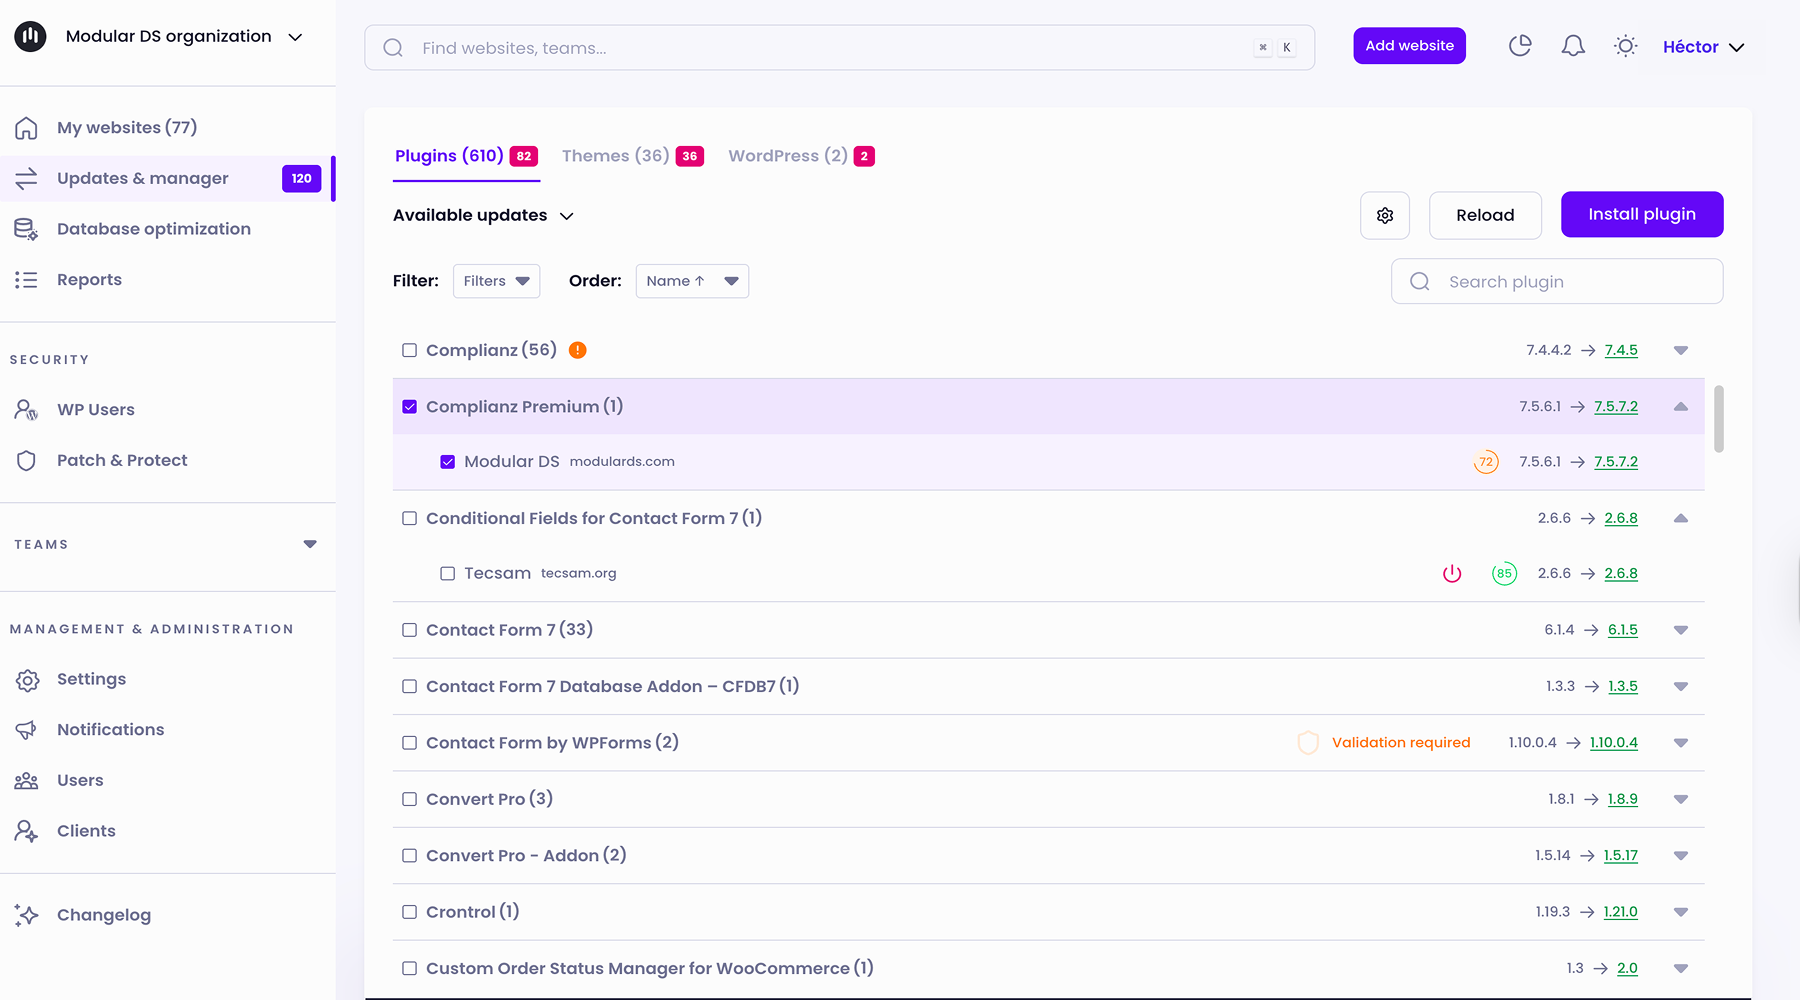Click the Database optimization icon

[27, 229]
